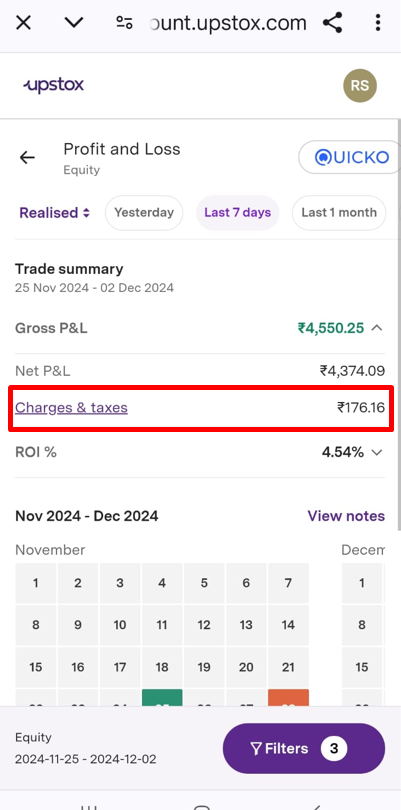Open the Realised dropdown selector
This screenshot has width=401, height=810.
(55, 213)
